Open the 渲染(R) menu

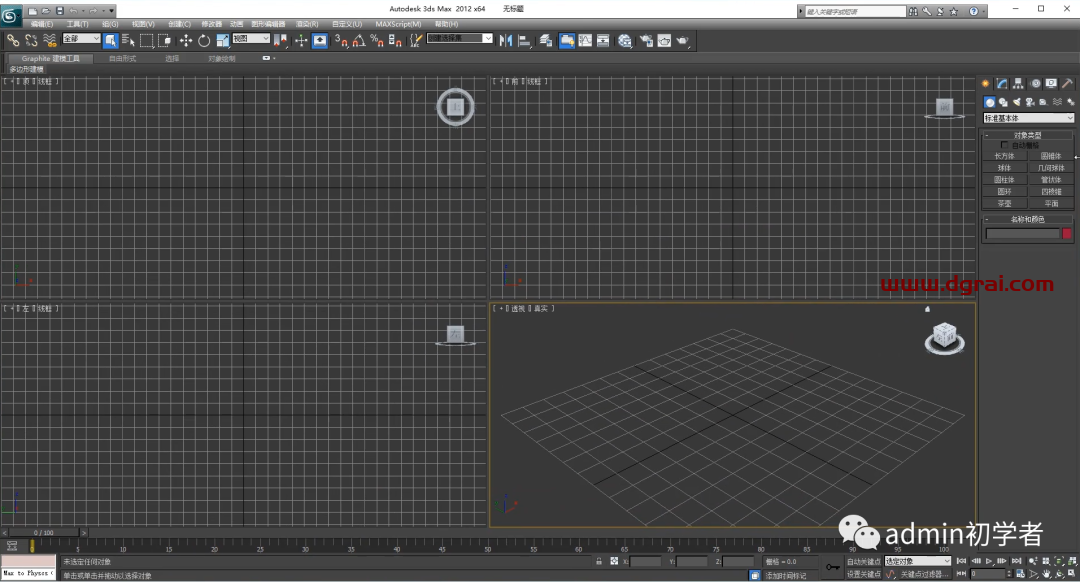point(307,24)
